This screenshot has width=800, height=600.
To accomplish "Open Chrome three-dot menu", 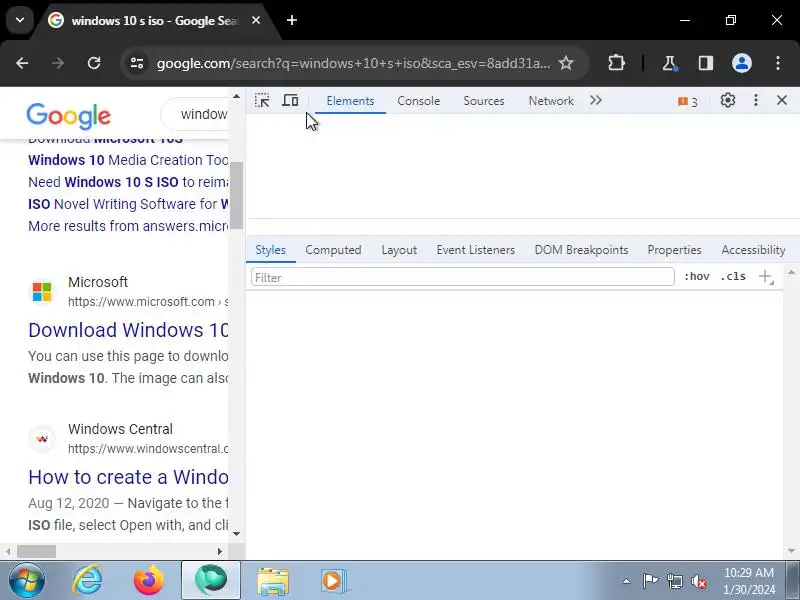I will click(778, 63).
